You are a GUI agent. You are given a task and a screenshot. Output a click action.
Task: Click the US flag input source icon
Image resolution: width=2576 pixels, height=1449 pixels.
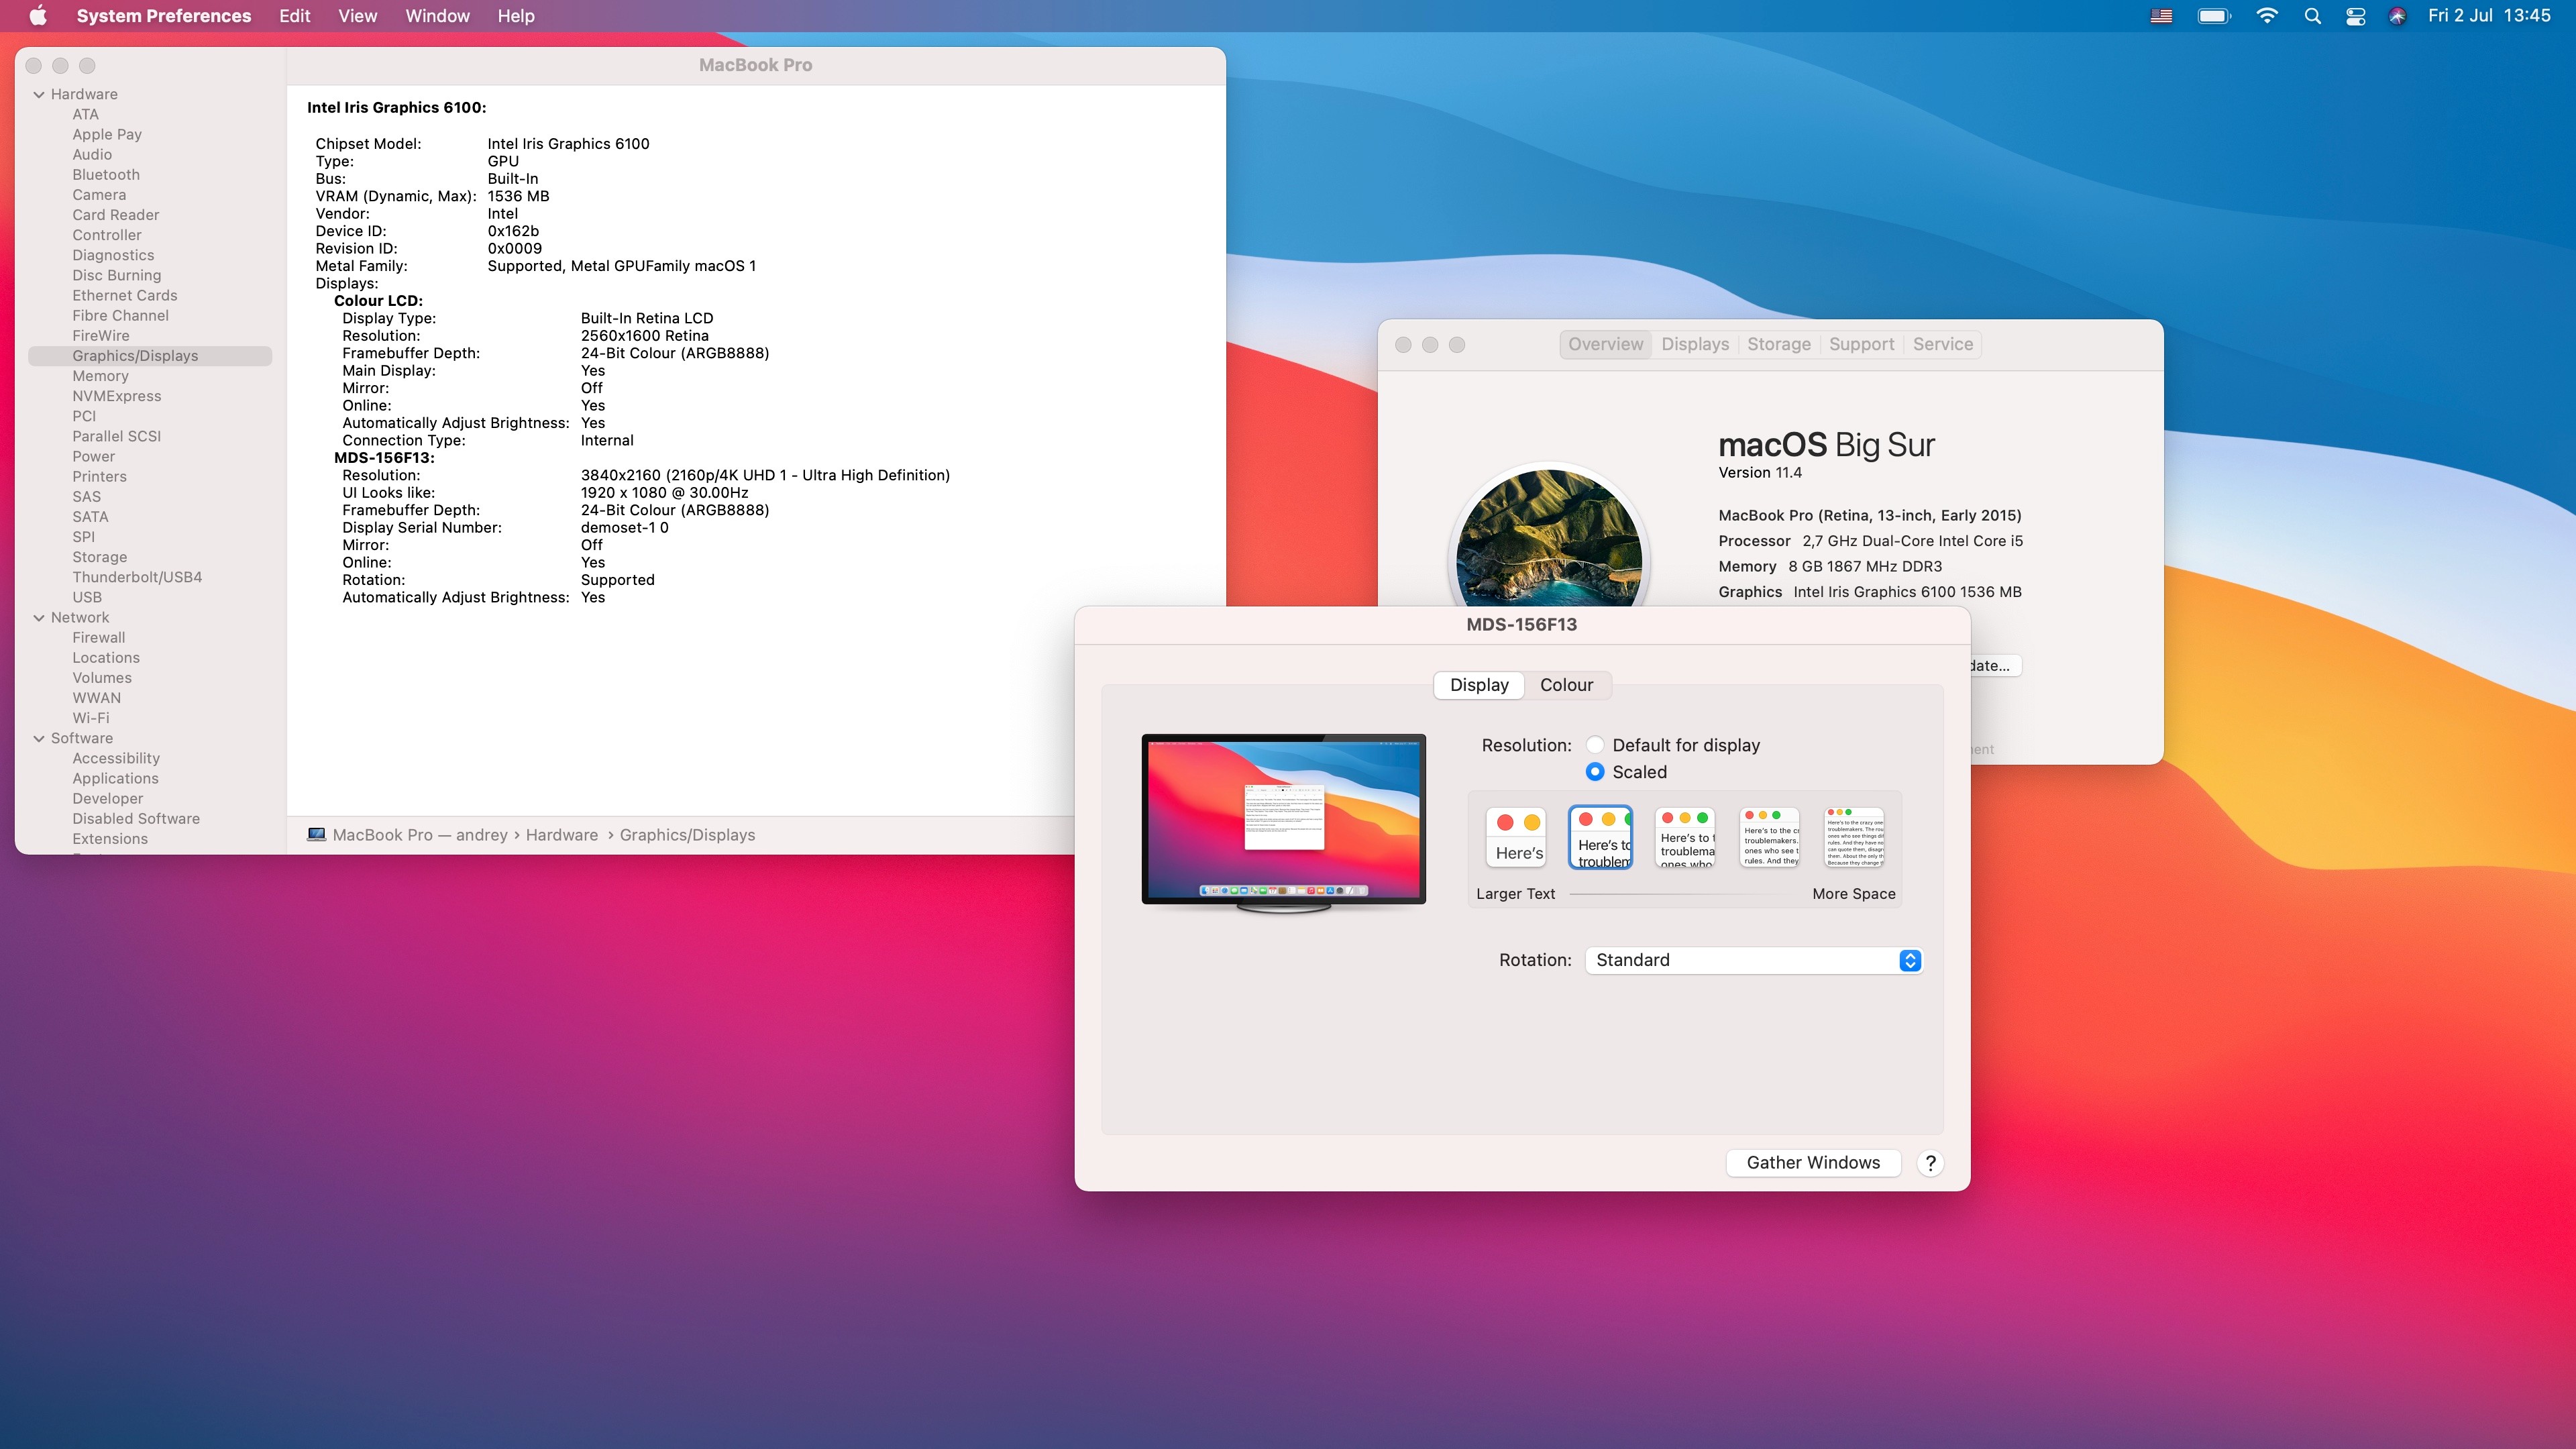click(x=2161, y=16)
